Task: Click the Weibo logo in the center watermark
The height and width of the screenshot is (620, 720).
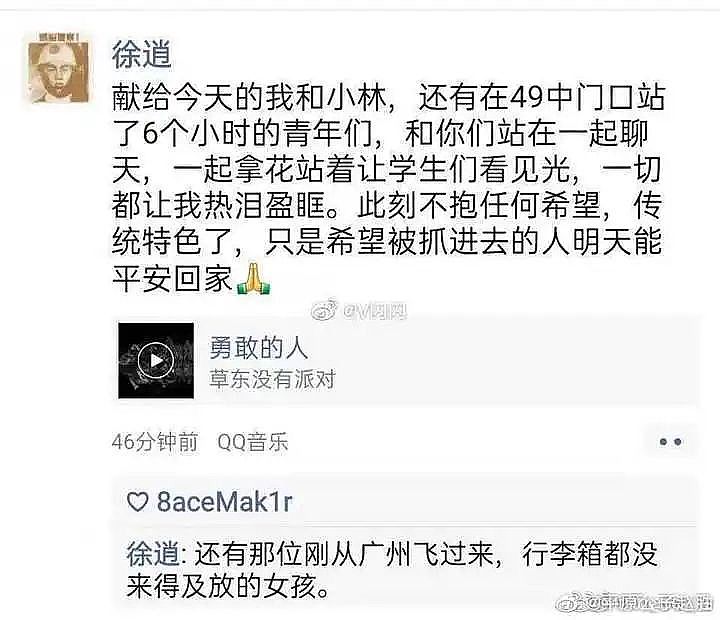Action: pyautogui.click(x=324, y=310)
